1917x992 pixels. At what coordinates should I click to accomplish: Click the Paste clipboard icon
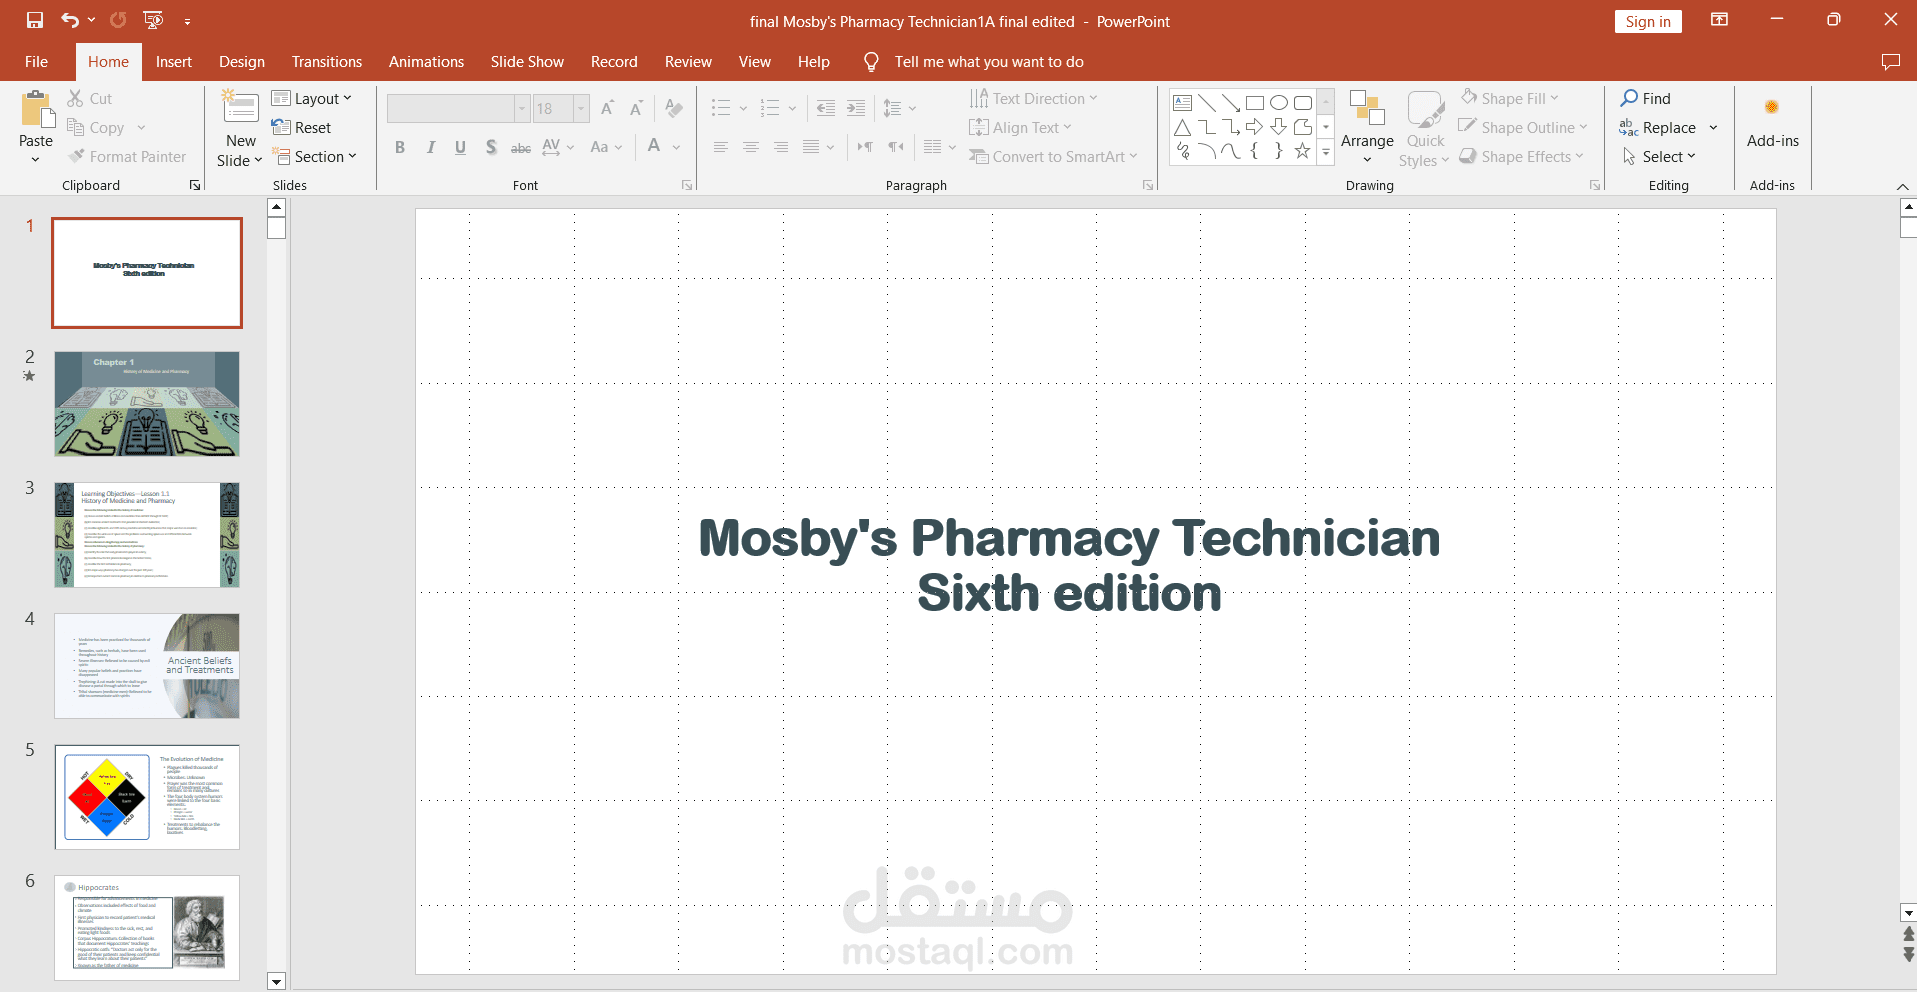[x=37, y=110]
